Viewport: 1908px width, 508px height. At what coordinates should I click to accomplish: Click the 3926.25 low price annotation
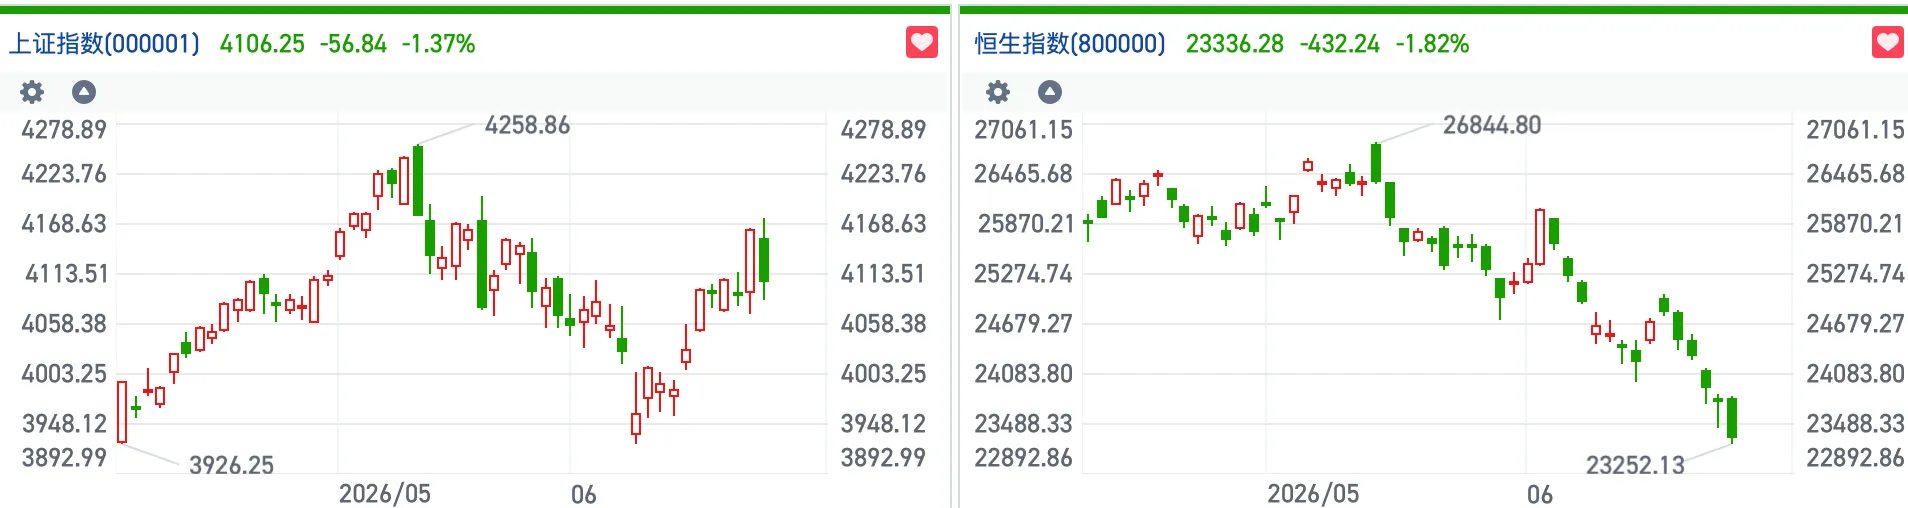(231, 465)
